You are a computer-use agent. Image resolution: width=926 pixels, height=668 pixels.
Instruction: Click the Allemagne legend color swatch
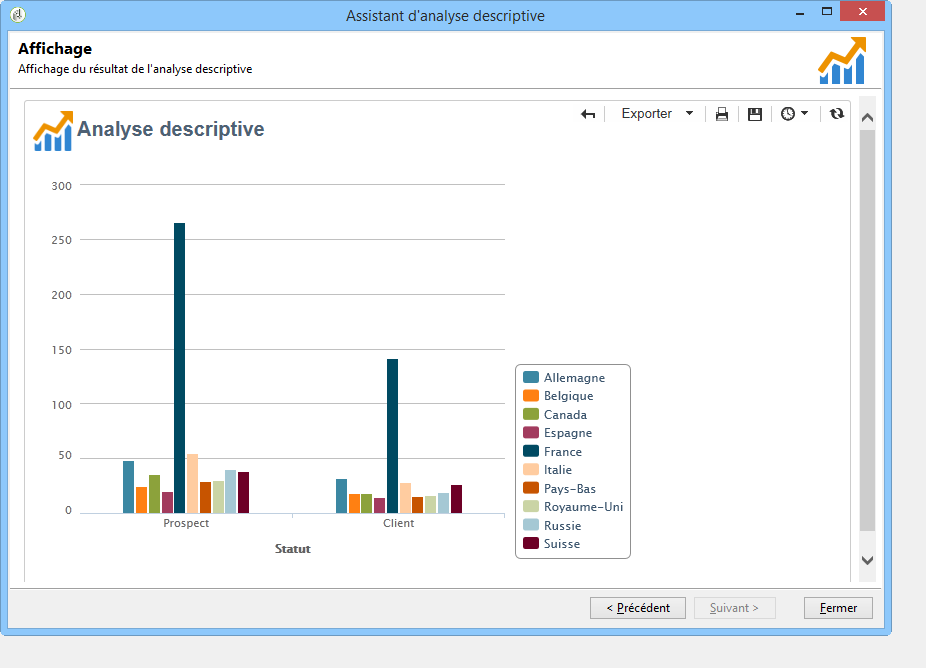click(x=531, y=377)
